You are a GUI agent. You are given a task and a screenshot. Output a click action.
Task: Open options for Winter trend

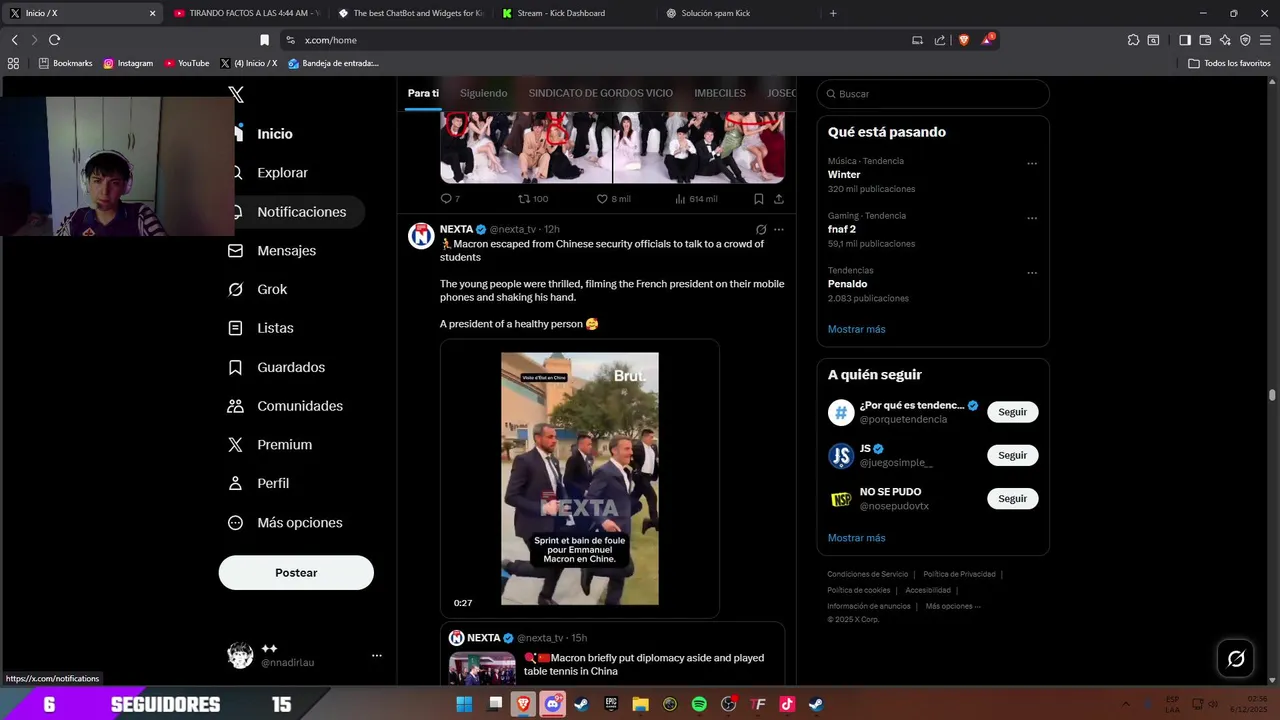point(1032,164)
